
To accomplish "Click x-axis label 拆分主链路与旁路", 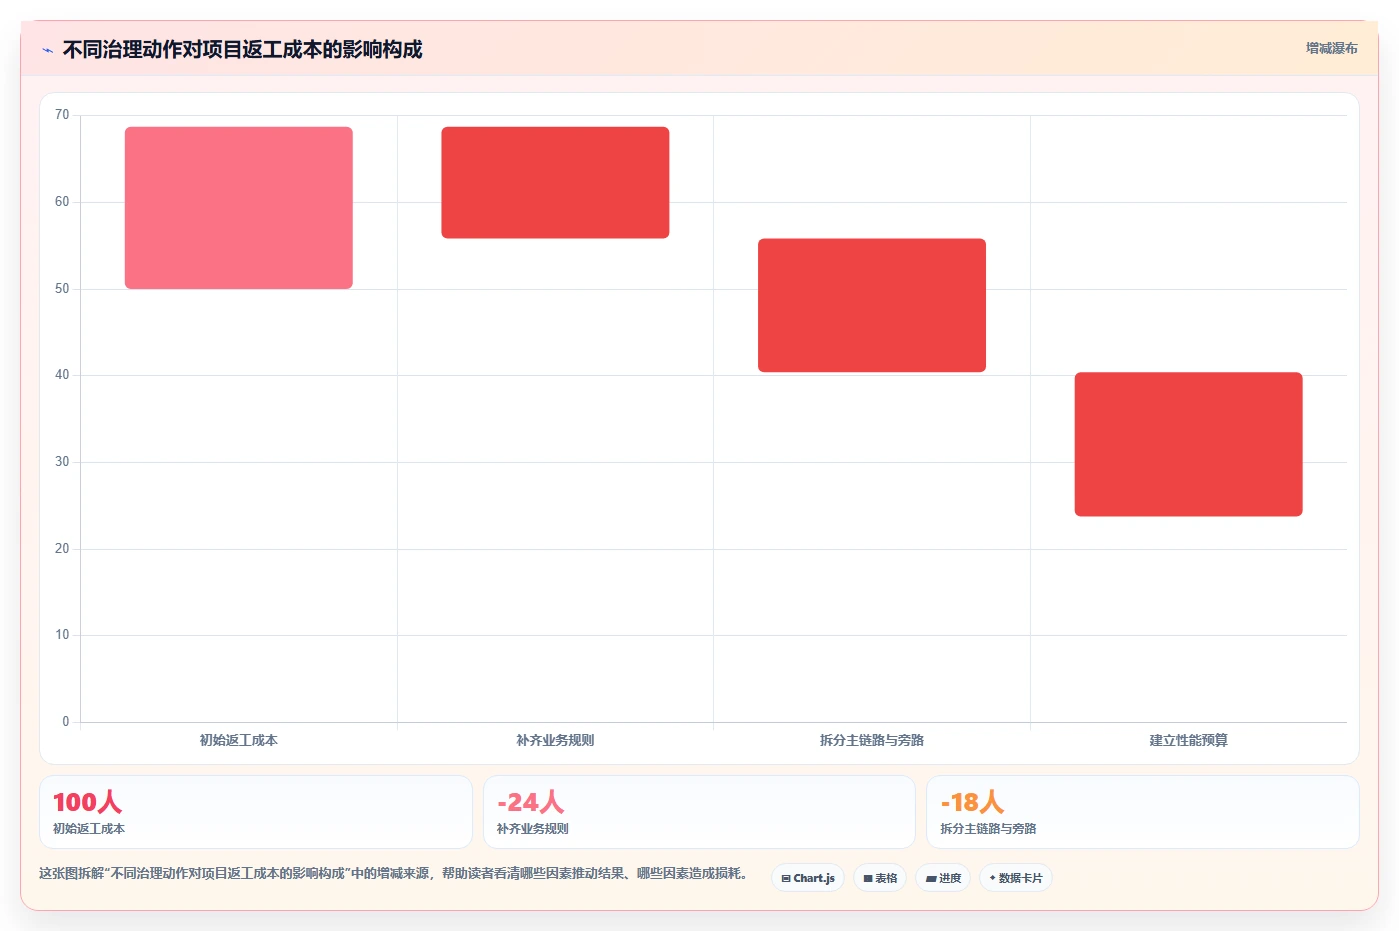I will click(x=872, y=740).
